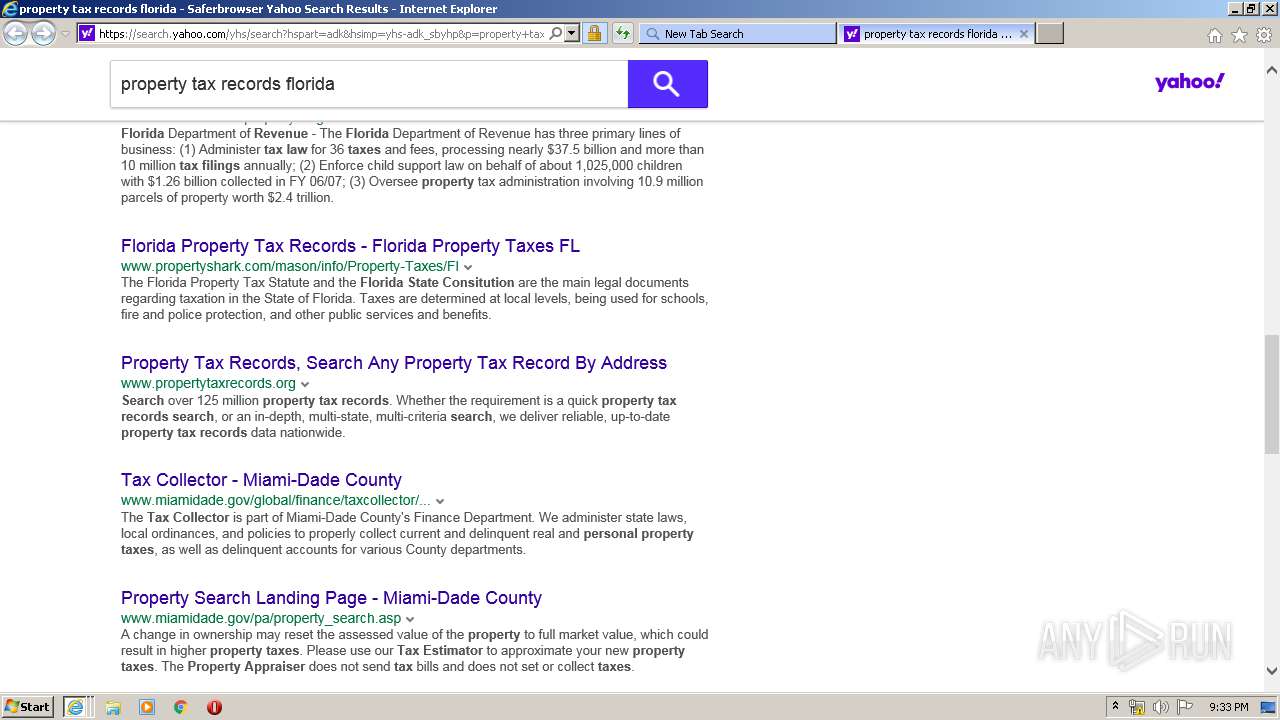Expand options arrow beside property_search.asp URL
The image size is (1280, 720).
tap(410, 619)
